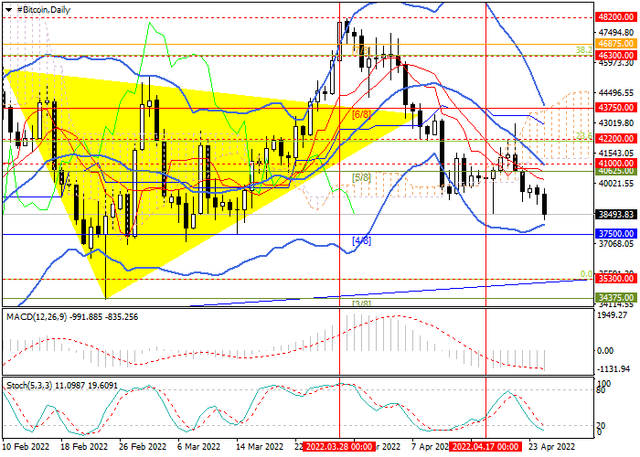
Task: Click the #Bitcoin,Daily chart title
Action: click(43, 10)
